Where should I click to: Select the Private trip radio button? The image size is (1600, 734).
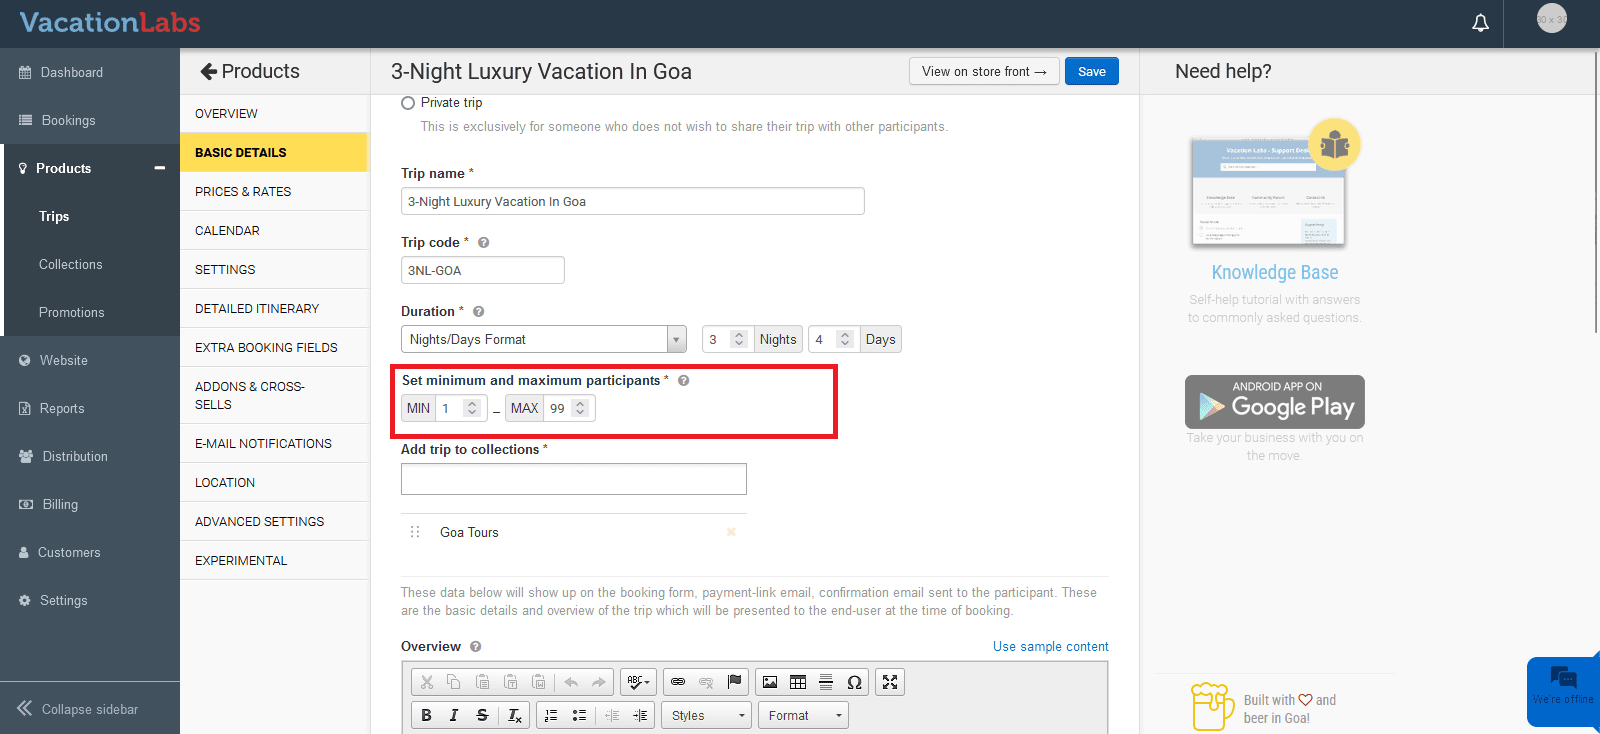[x=408, y=103]
